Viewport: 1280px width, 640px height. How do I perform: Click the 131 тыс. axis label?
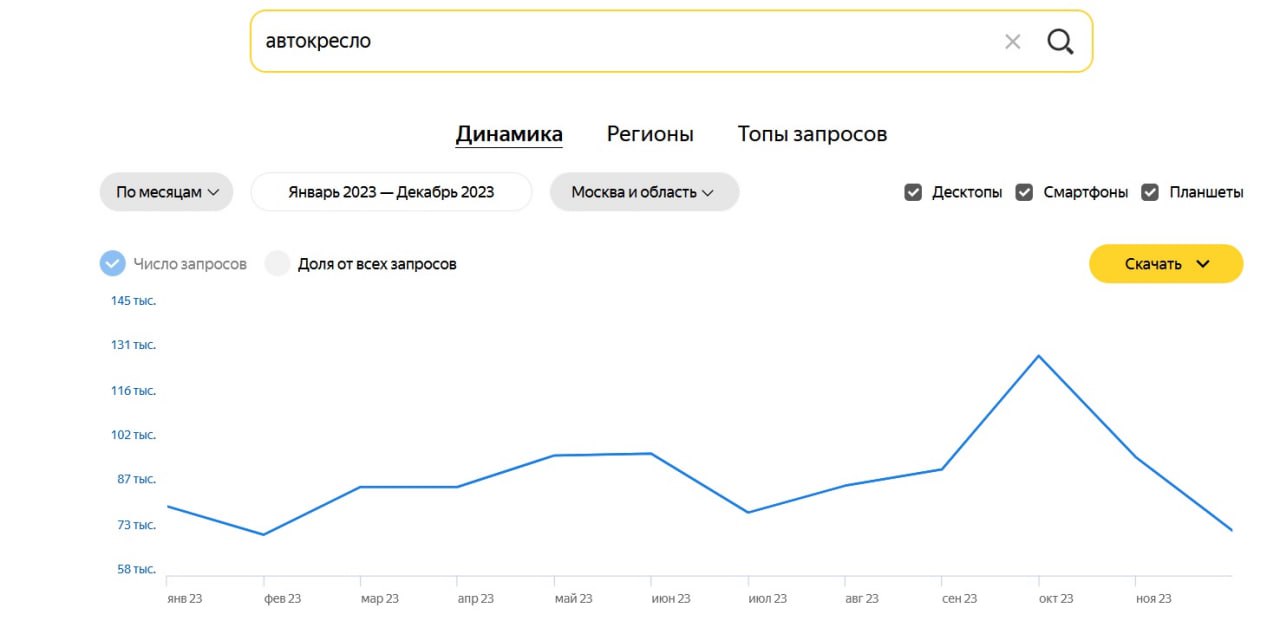(133, 345)
